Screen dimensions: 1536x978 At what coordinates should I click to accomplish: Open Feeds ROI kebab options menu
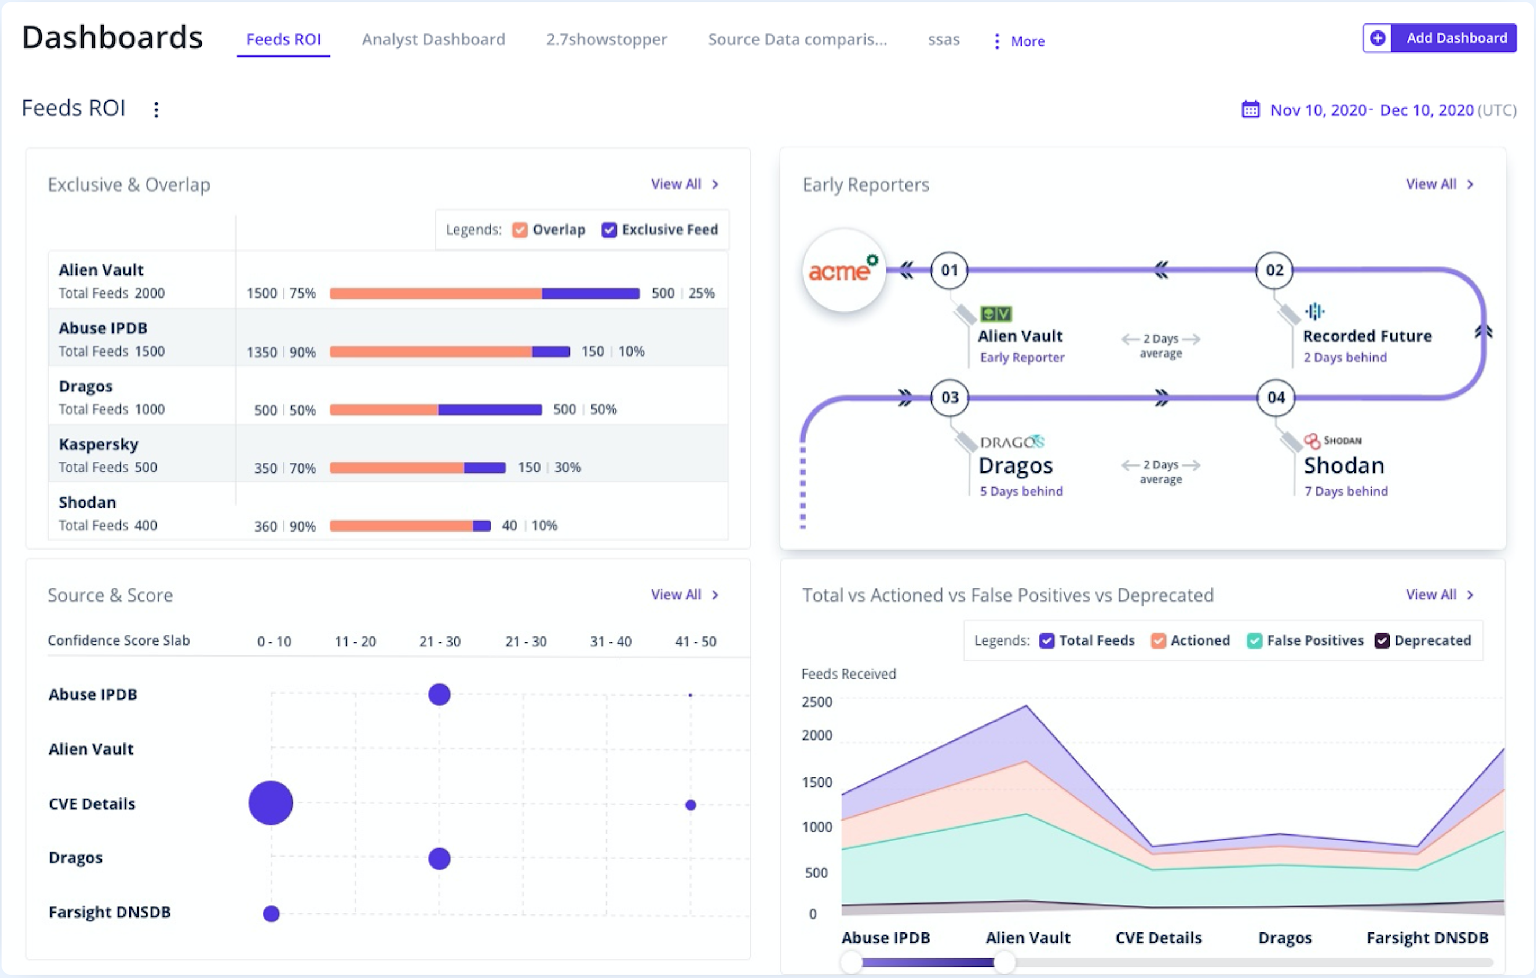coord(156,109)
